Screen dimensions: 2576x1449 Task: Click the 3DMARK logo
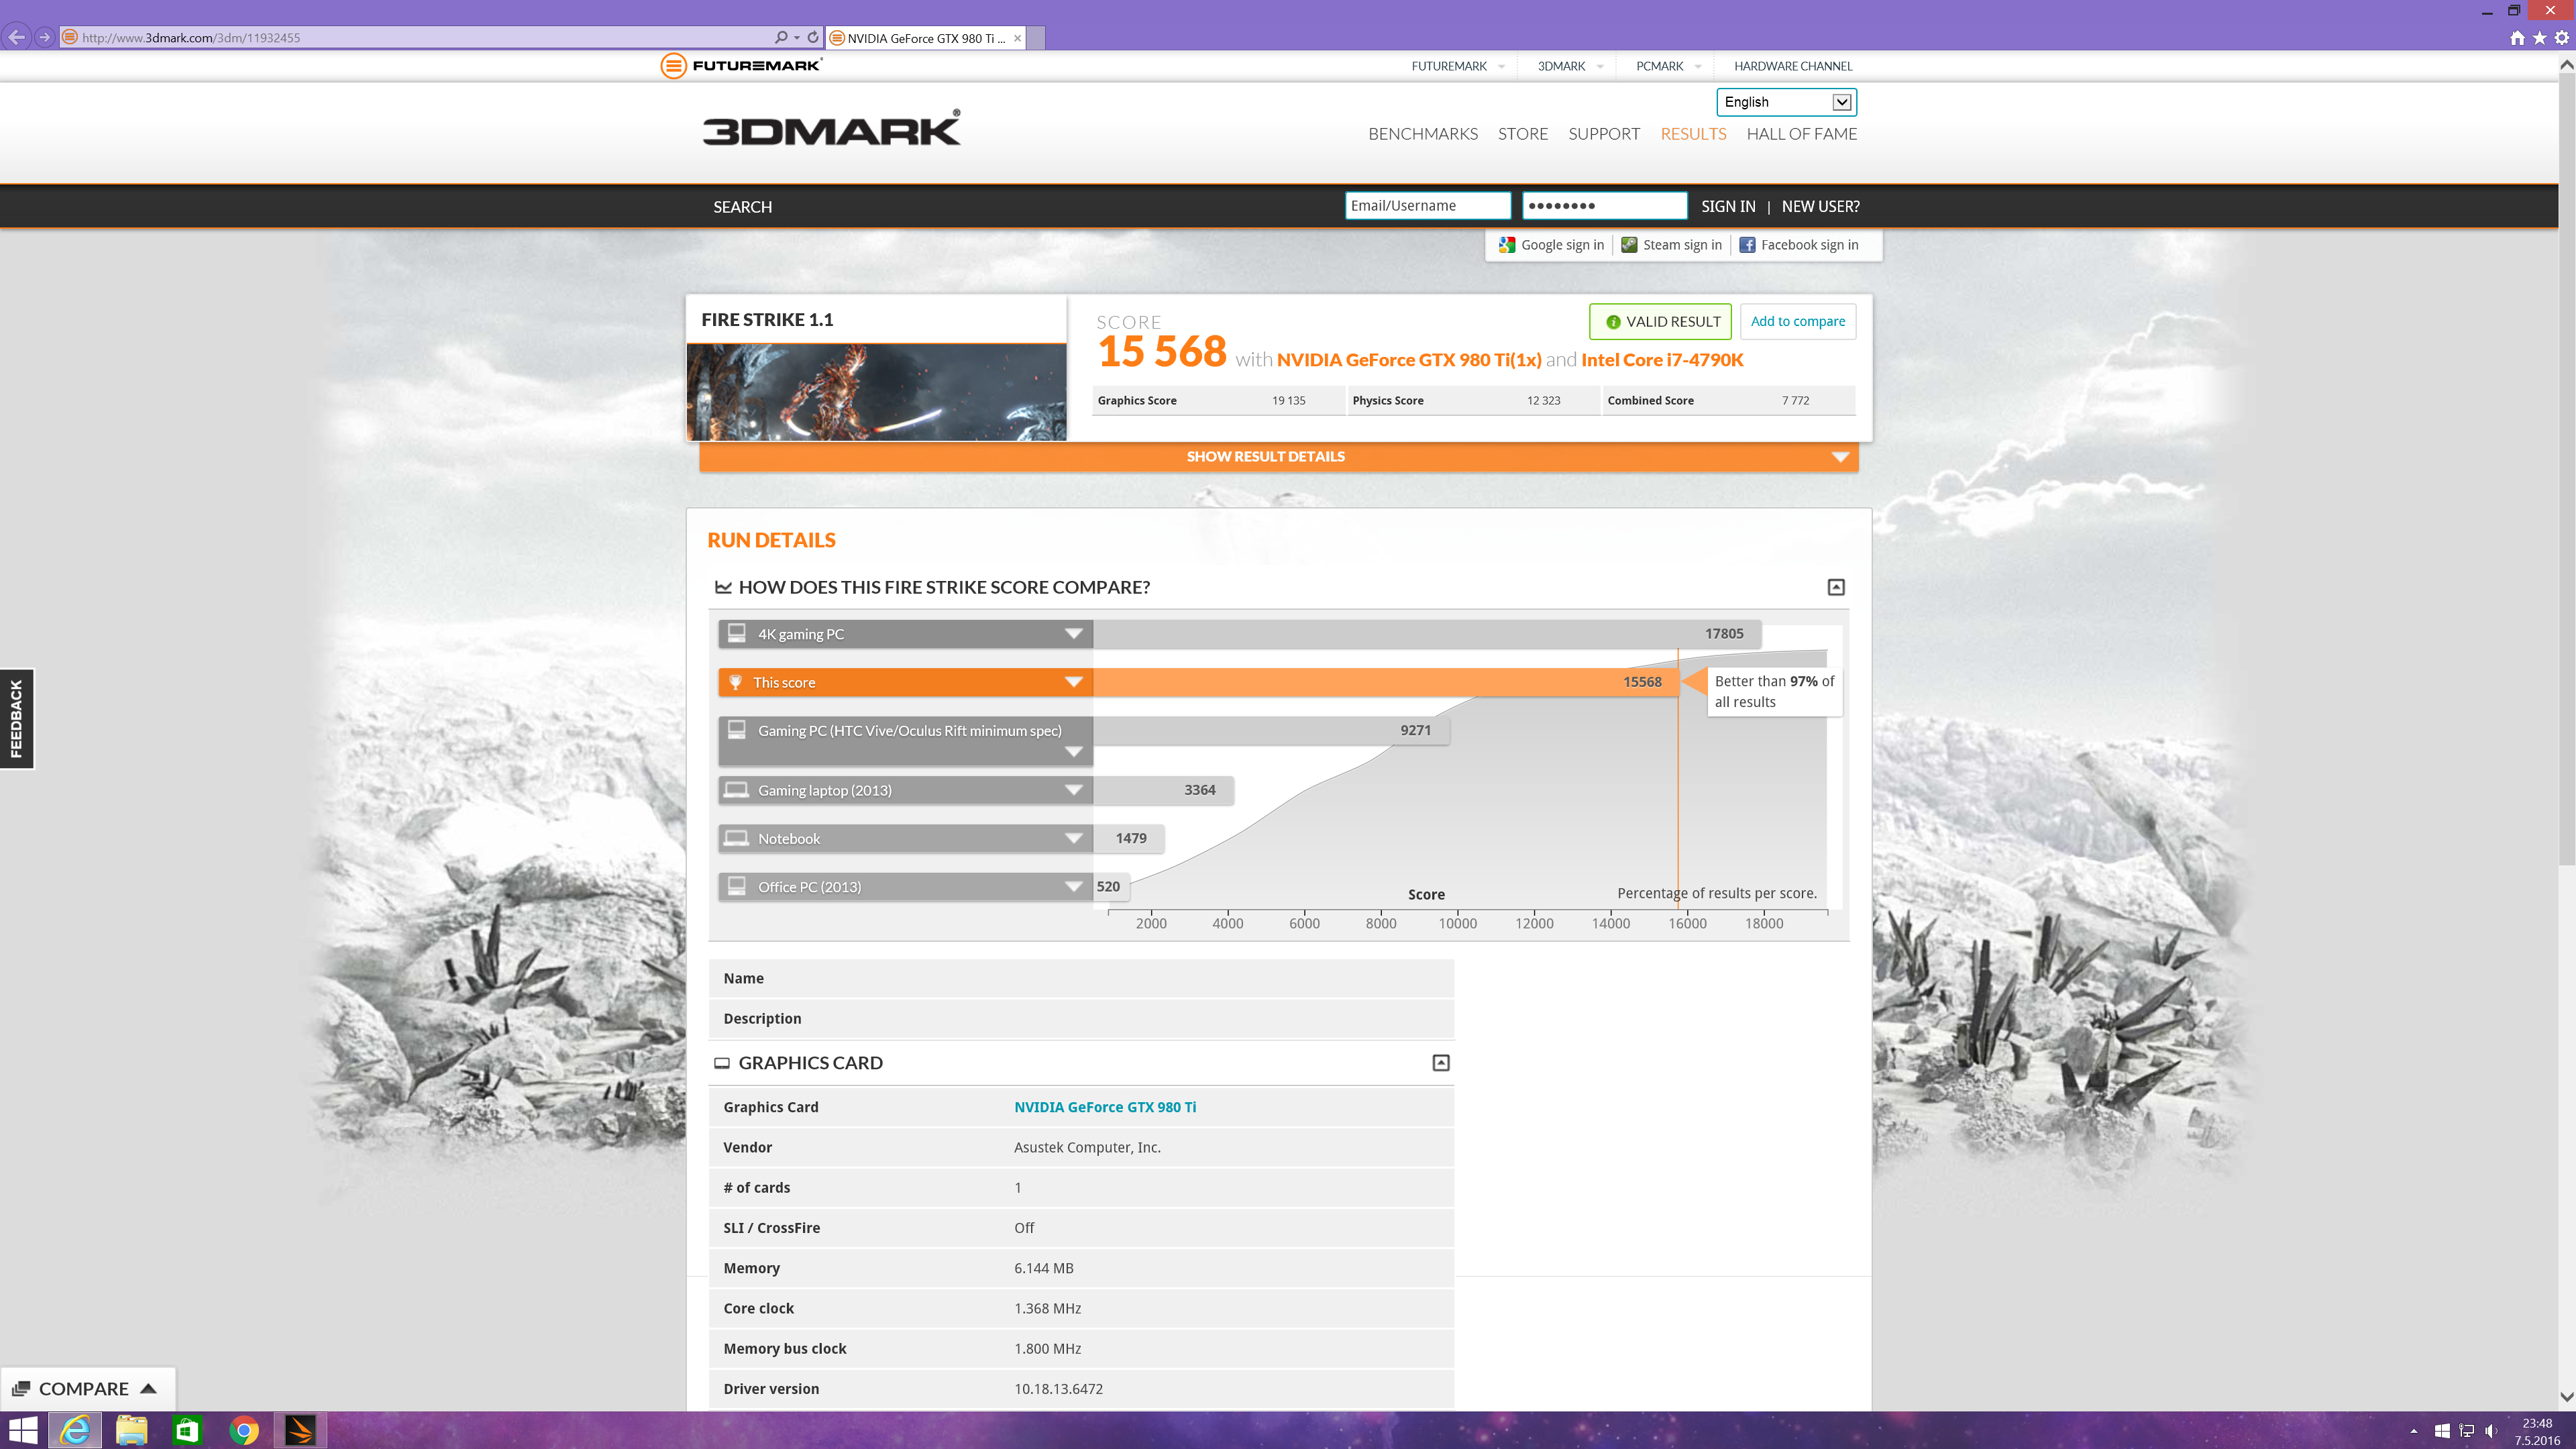click(831, 129)
